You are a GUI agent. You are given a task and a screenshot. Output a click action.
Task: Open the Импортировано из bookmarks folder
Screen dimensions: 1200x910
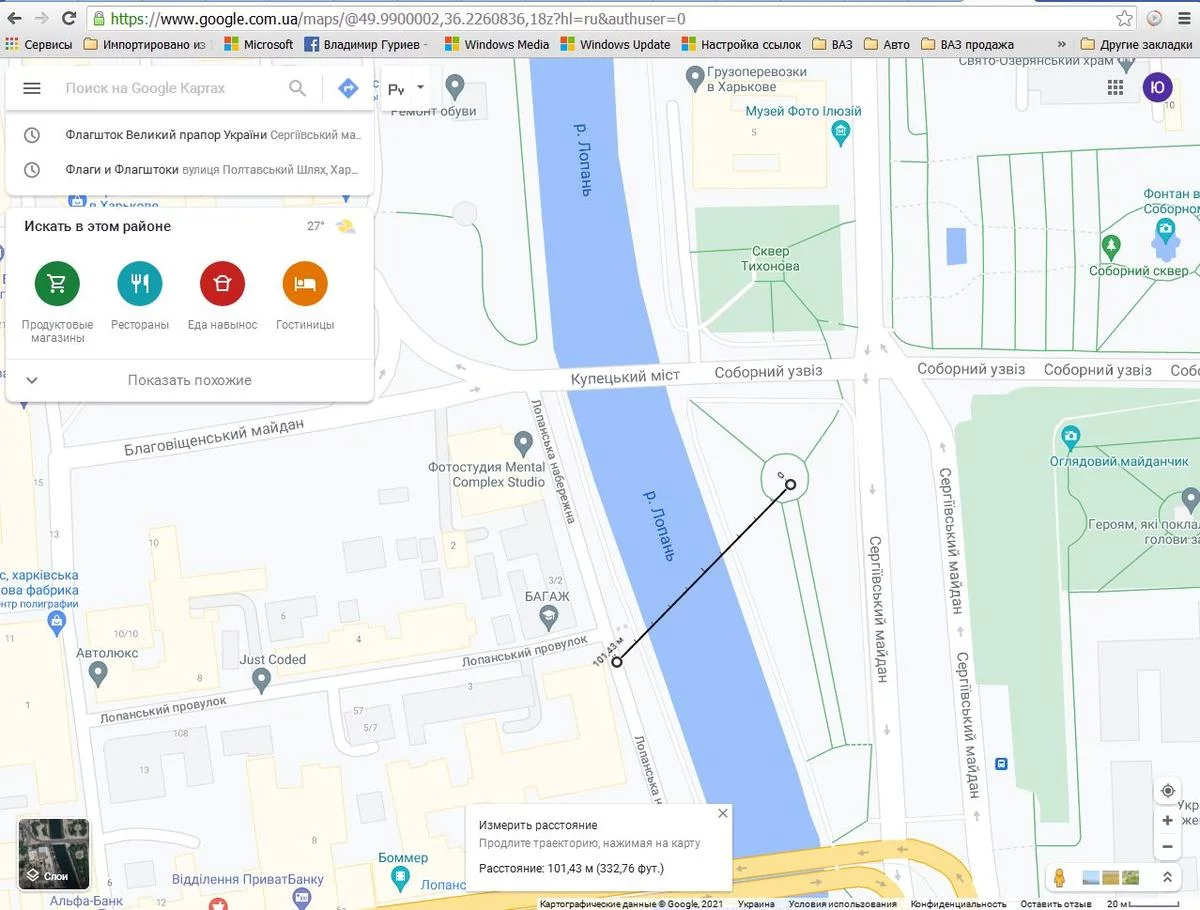coord(146,44)
